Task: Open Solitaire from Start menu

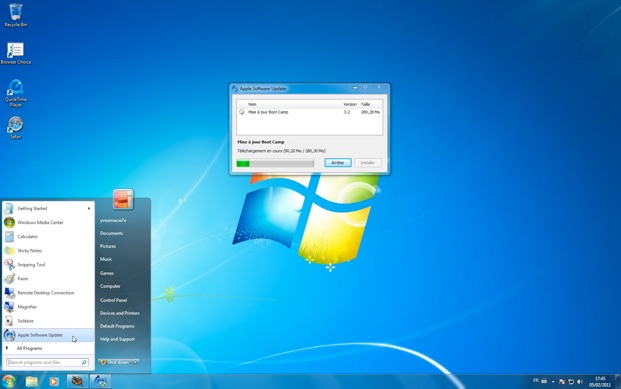Action: (48, 321)
